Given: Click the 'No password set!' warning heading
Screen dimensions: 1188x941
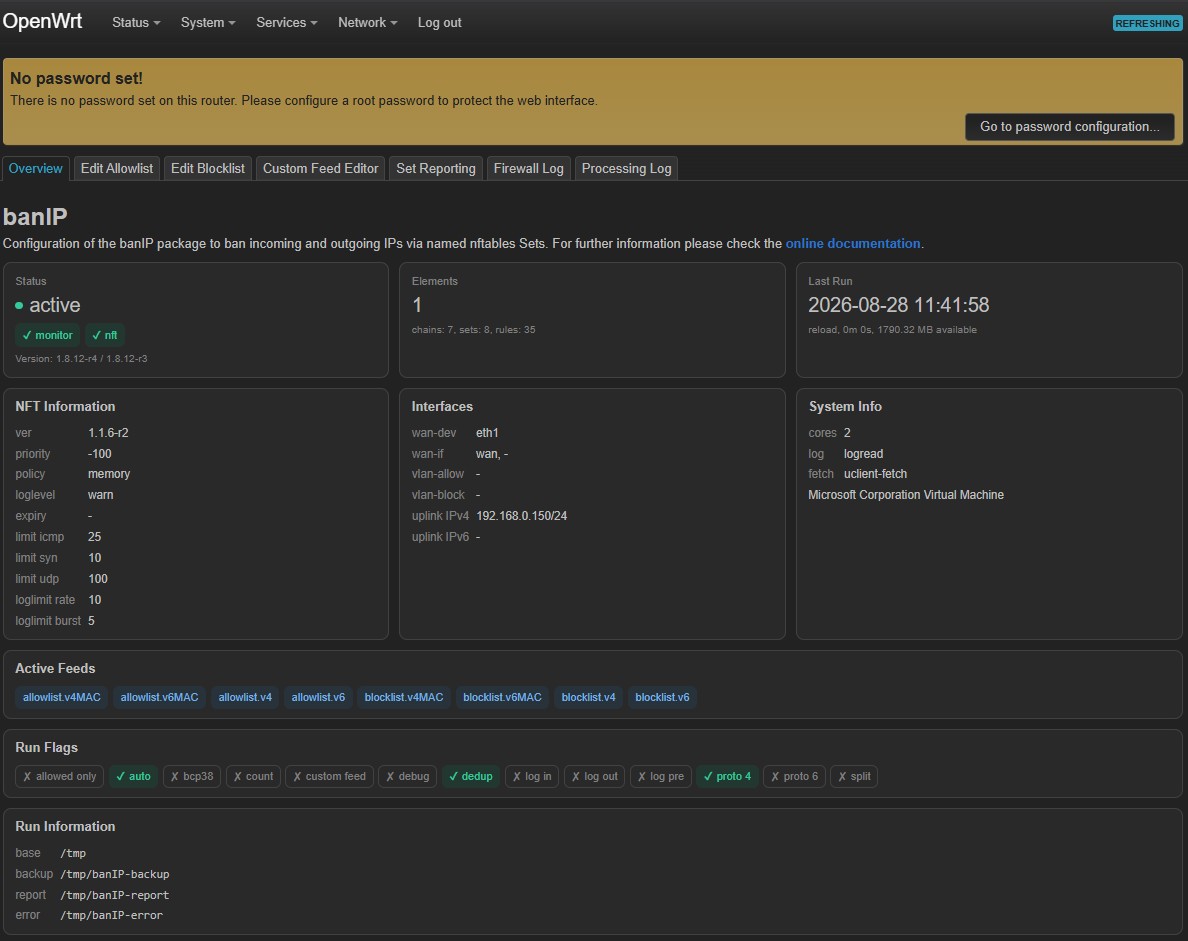Looking at the screenshot, I should click(76, 78).
